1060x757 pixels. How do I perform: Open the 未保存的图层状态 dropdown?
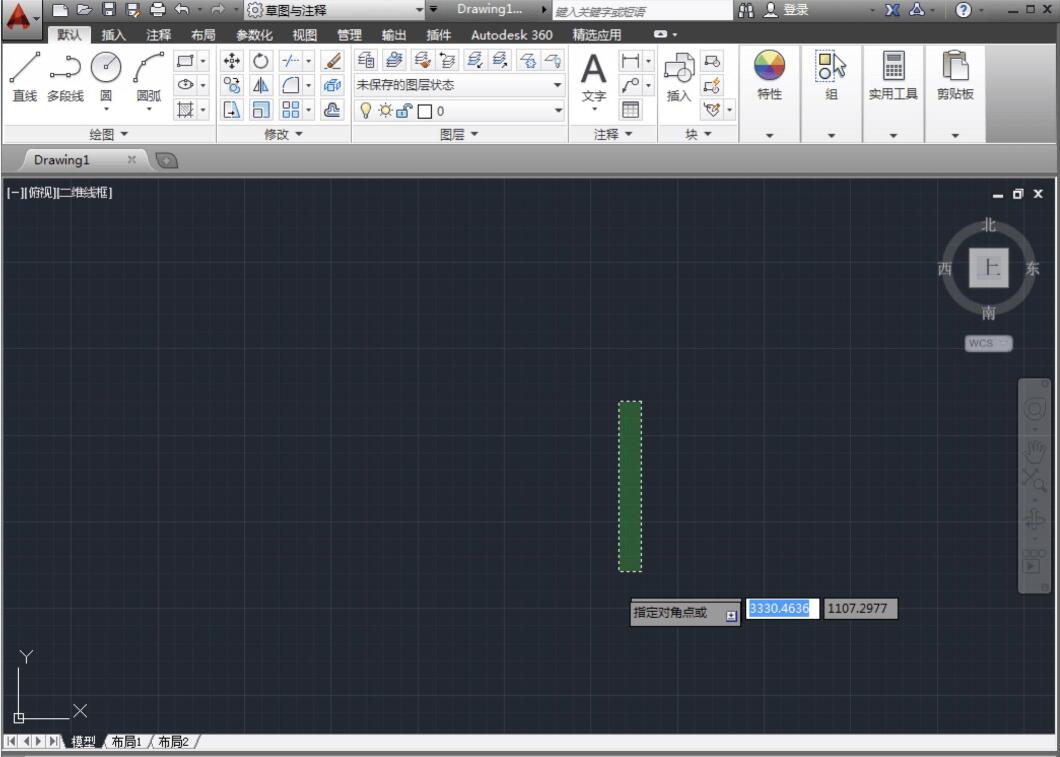click(x=557, y=85)
